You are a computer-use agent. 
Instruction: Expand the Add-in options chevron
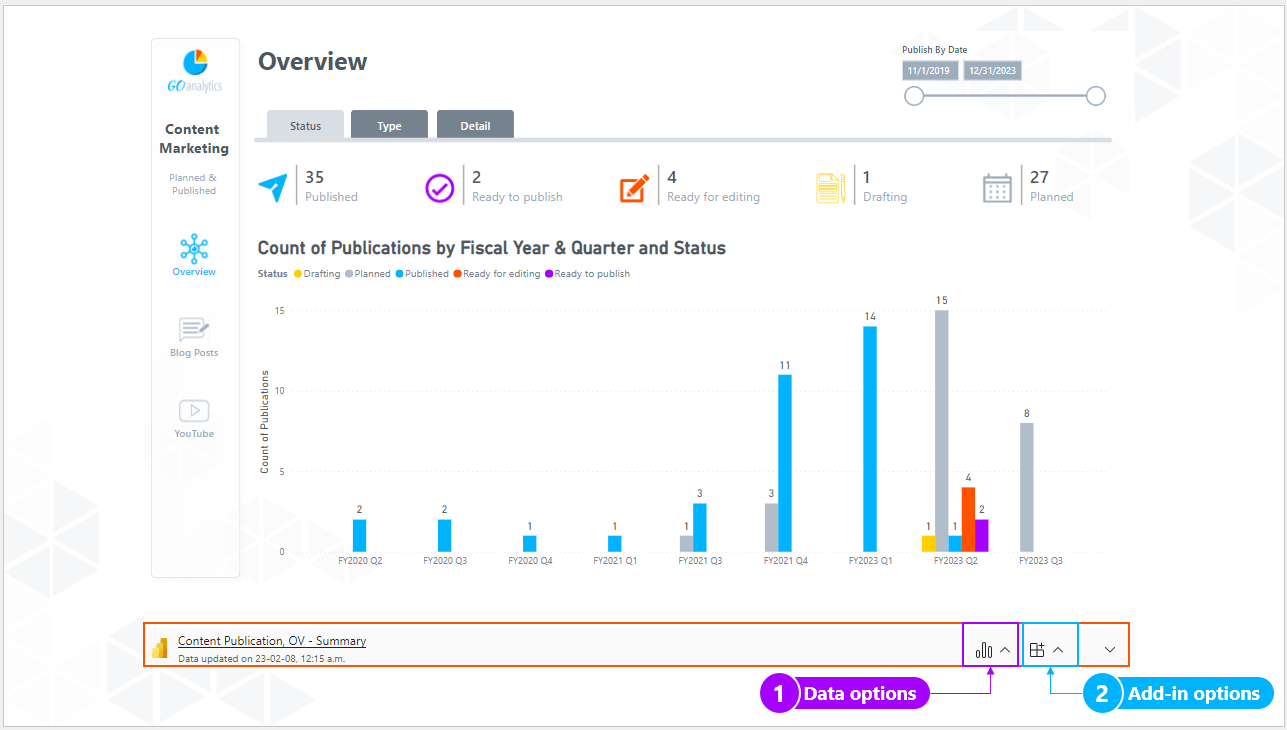1058,650
